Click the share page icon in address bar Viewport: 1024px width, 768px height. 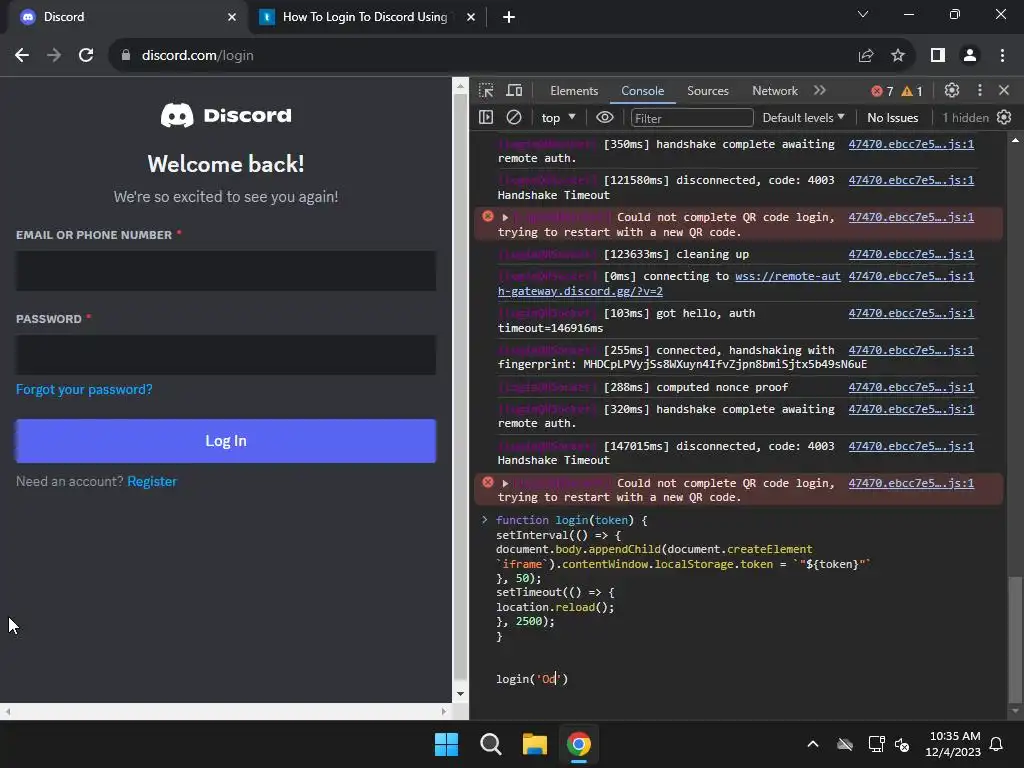coord(866,56)
